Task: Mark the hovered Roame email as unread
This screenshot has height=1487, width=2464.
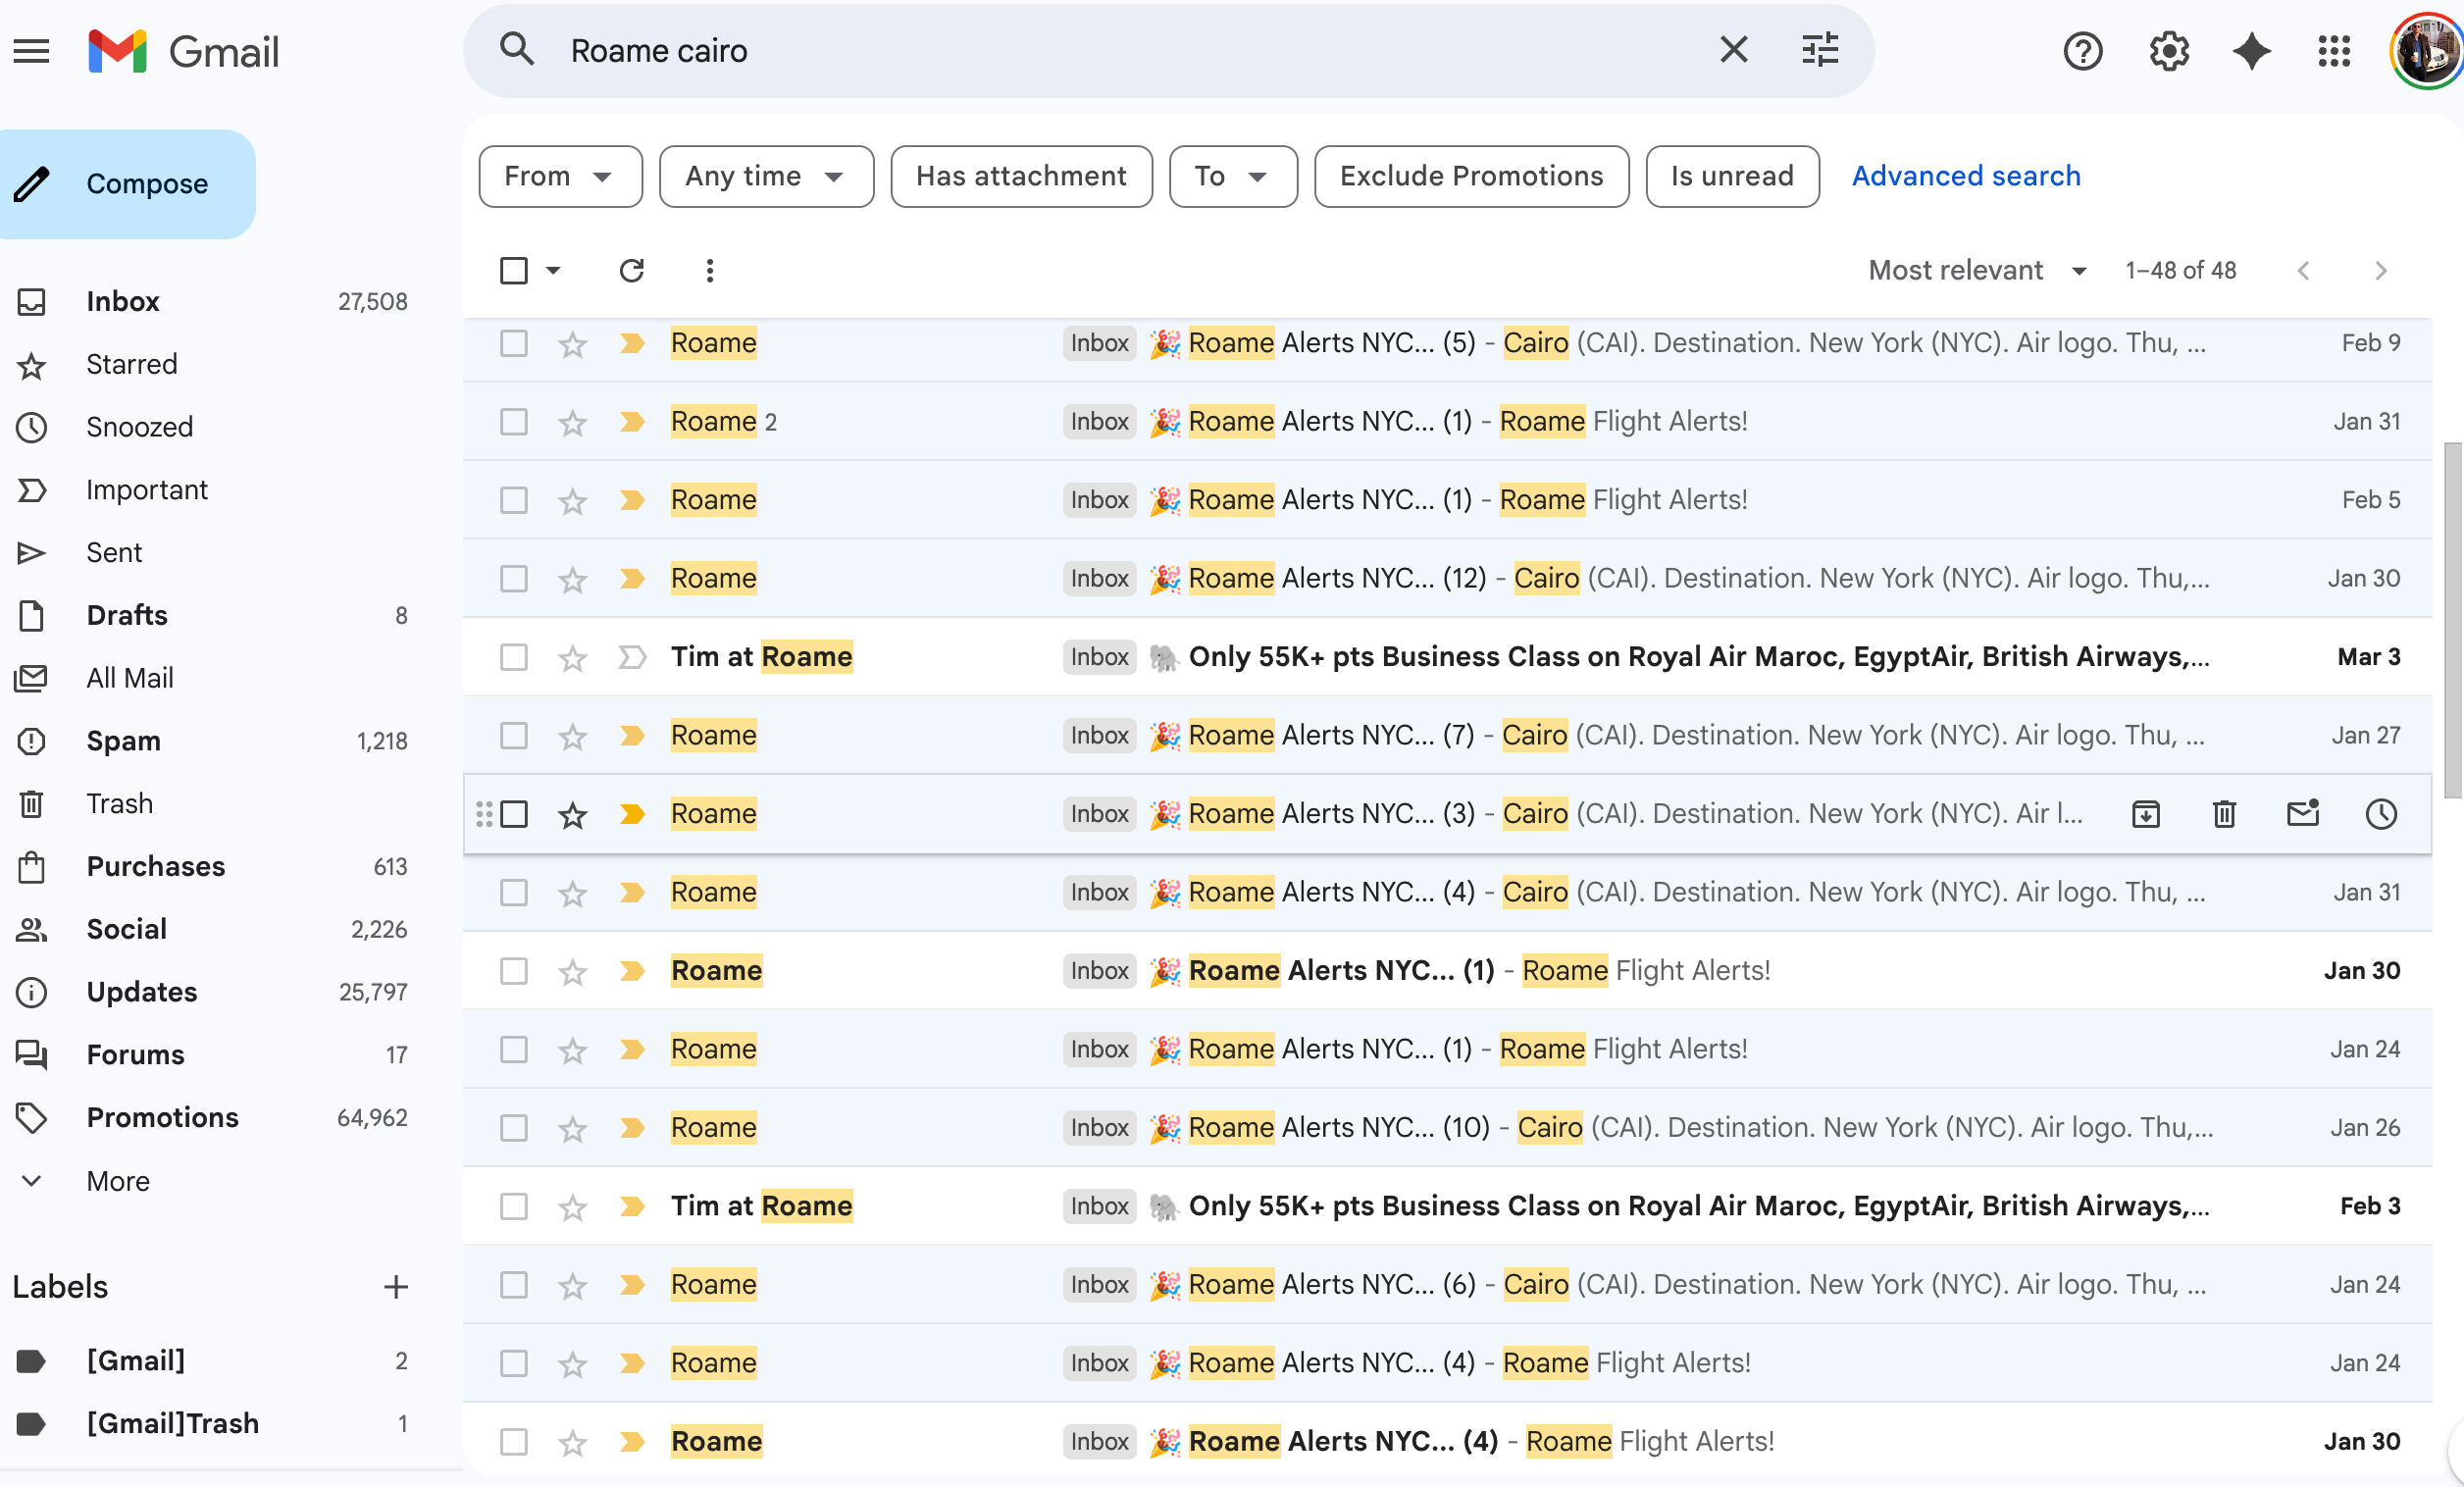Action: pyautogui.click(x=2303, y=813)
